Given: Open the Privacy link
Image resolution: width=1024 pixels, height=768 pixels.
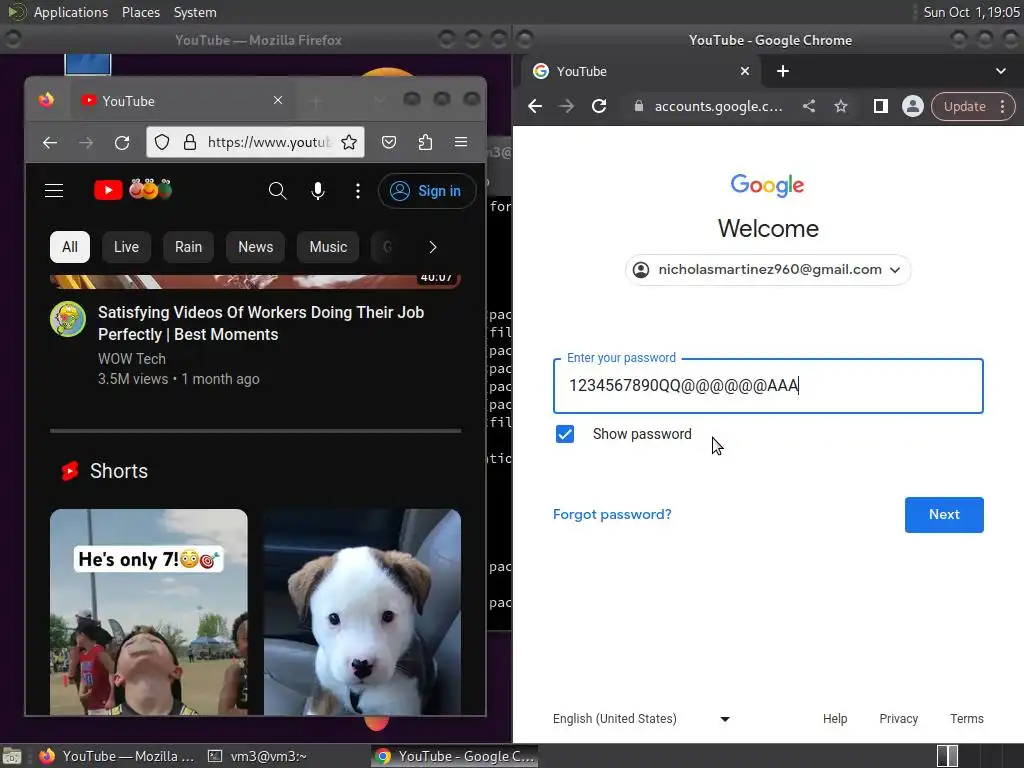Looking at the screenshot, I should pos(899,719).
